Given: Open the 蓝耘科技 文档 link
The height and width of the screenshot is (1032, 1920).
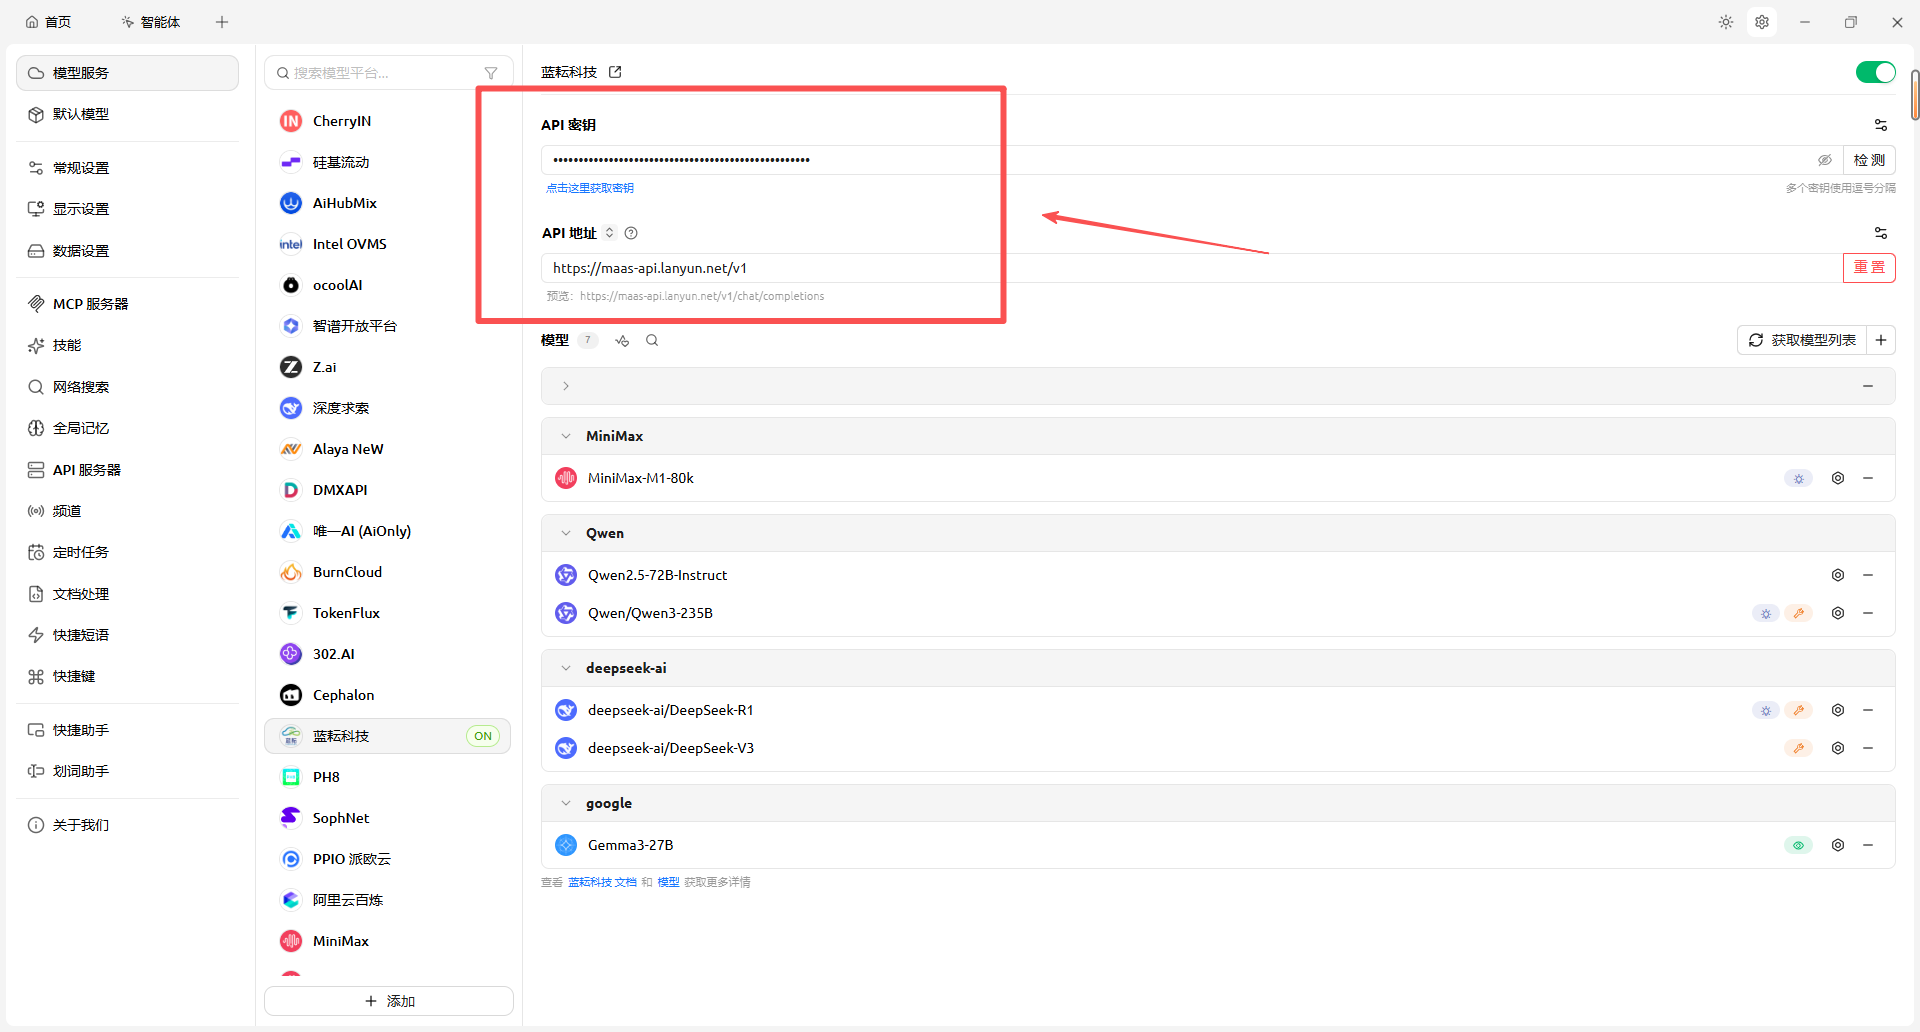Looking at the screenshot, I should coord(602,882).
